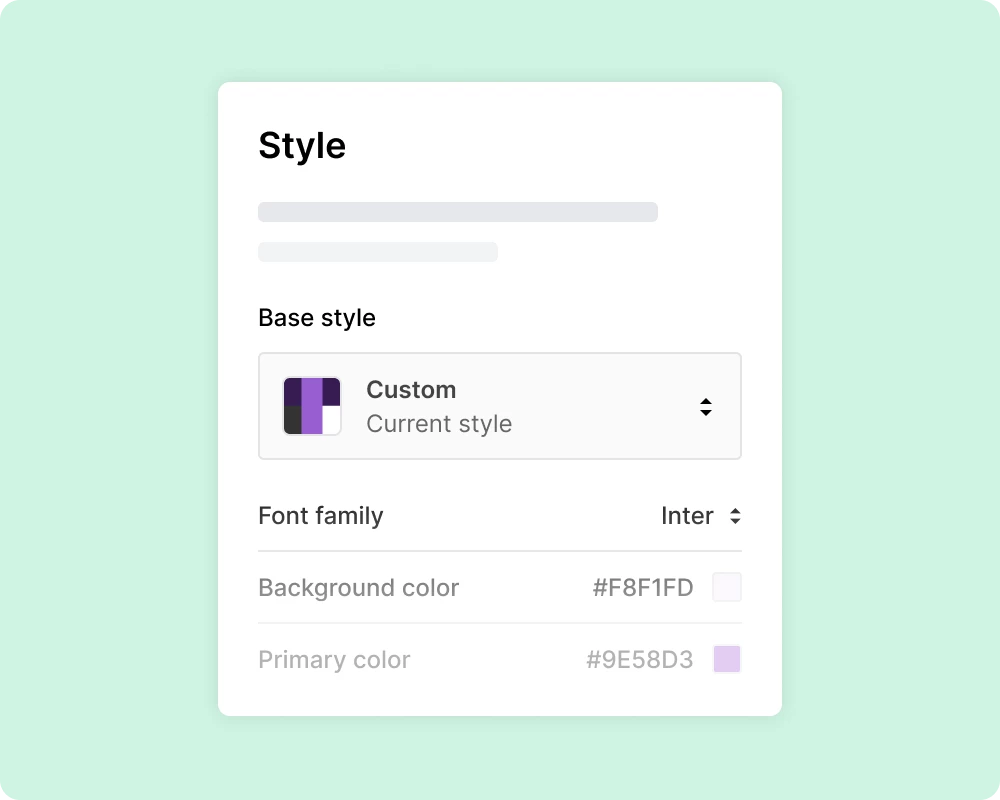Select the Font family row label
The height and width of the screenshot is (800, 1000).
tap(321, 516)
